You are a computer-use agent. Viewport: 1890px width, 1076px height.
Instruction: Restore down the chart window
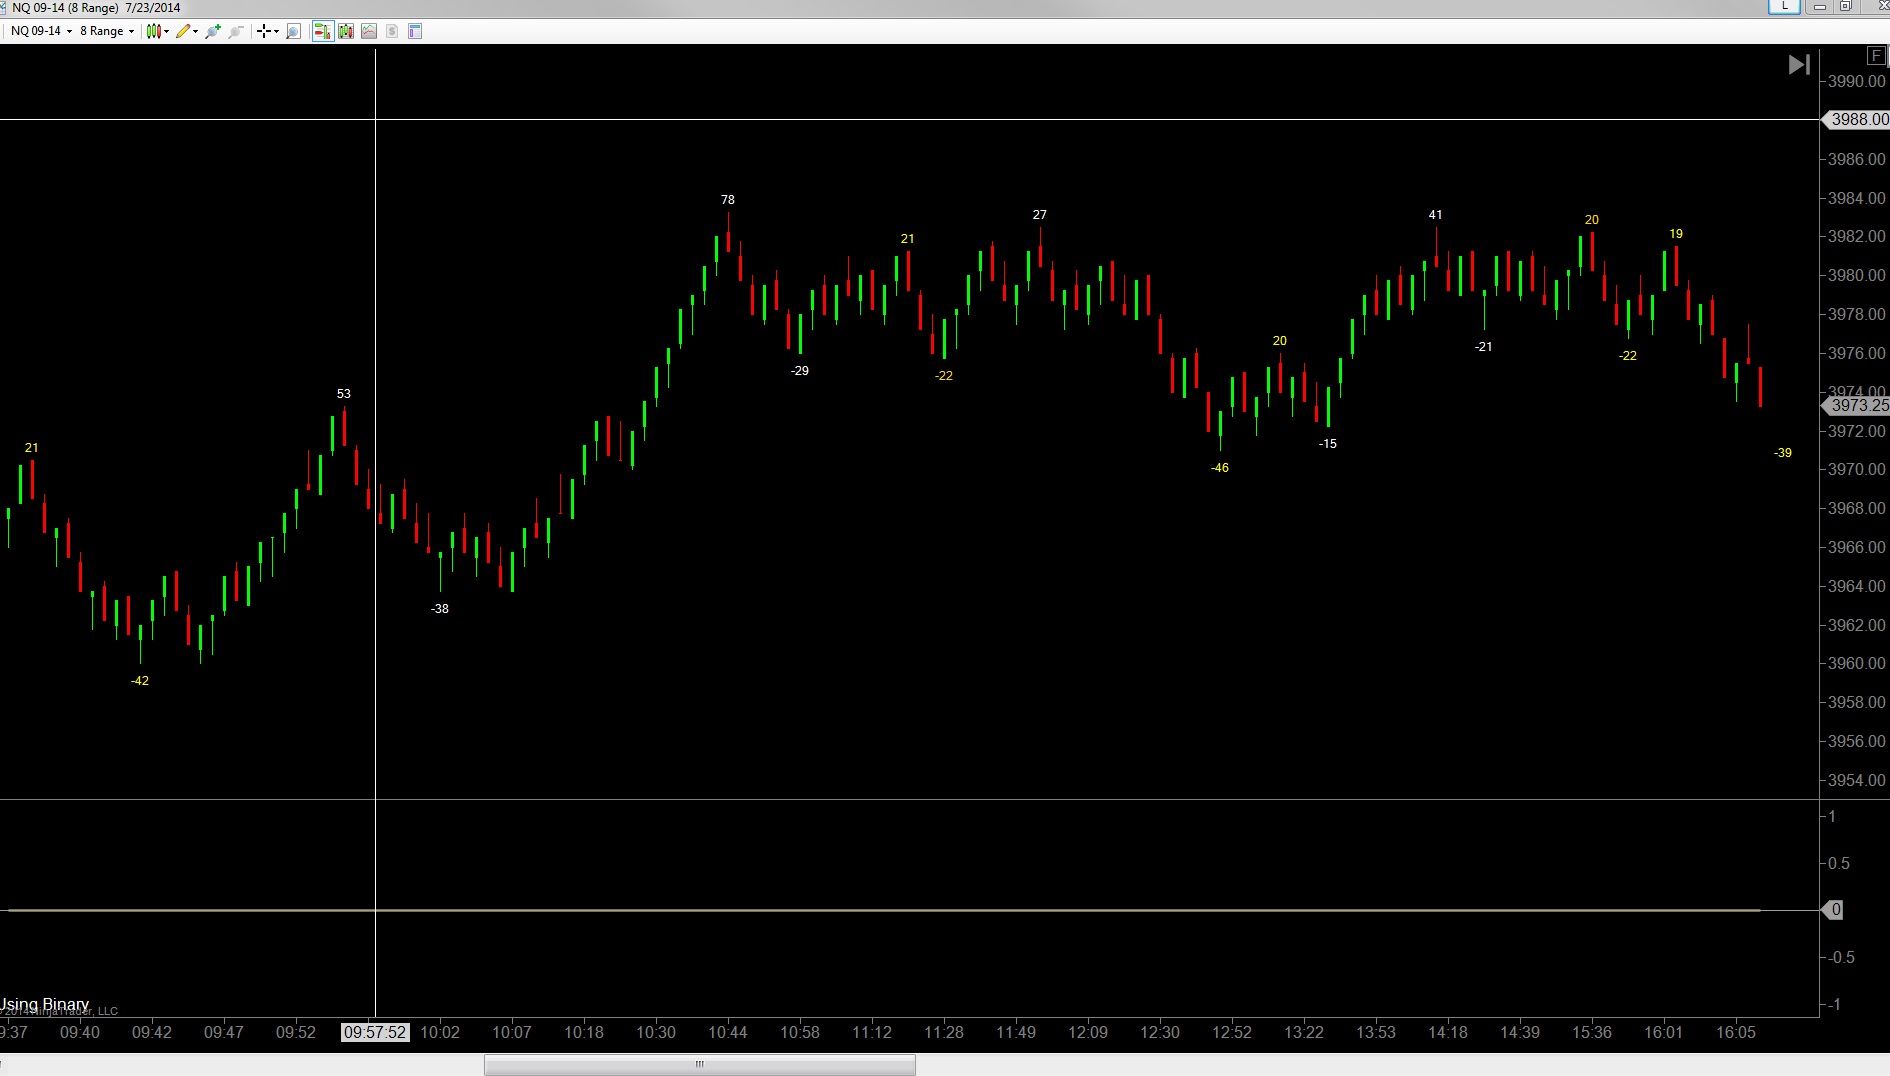pyautogui.click(x=1846, y=7)
